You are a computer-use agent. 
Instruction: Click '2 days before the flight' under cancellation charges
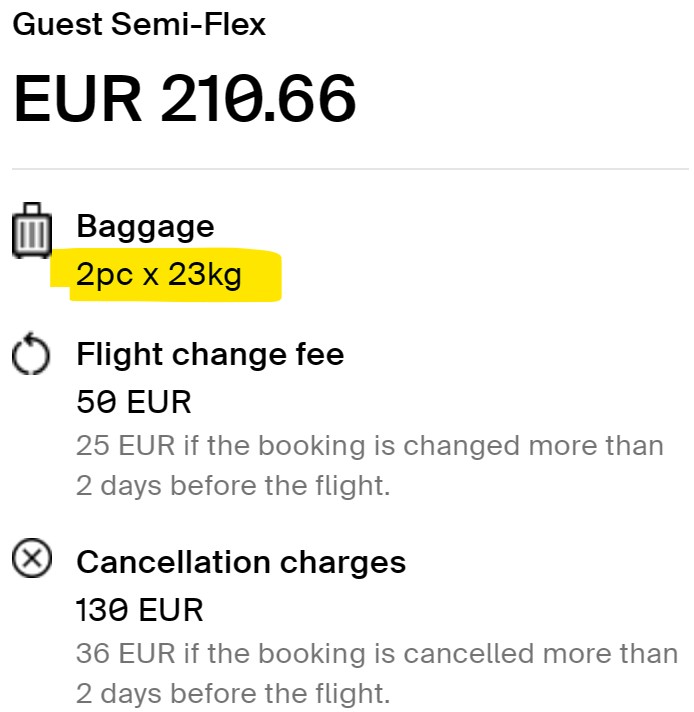233,694
